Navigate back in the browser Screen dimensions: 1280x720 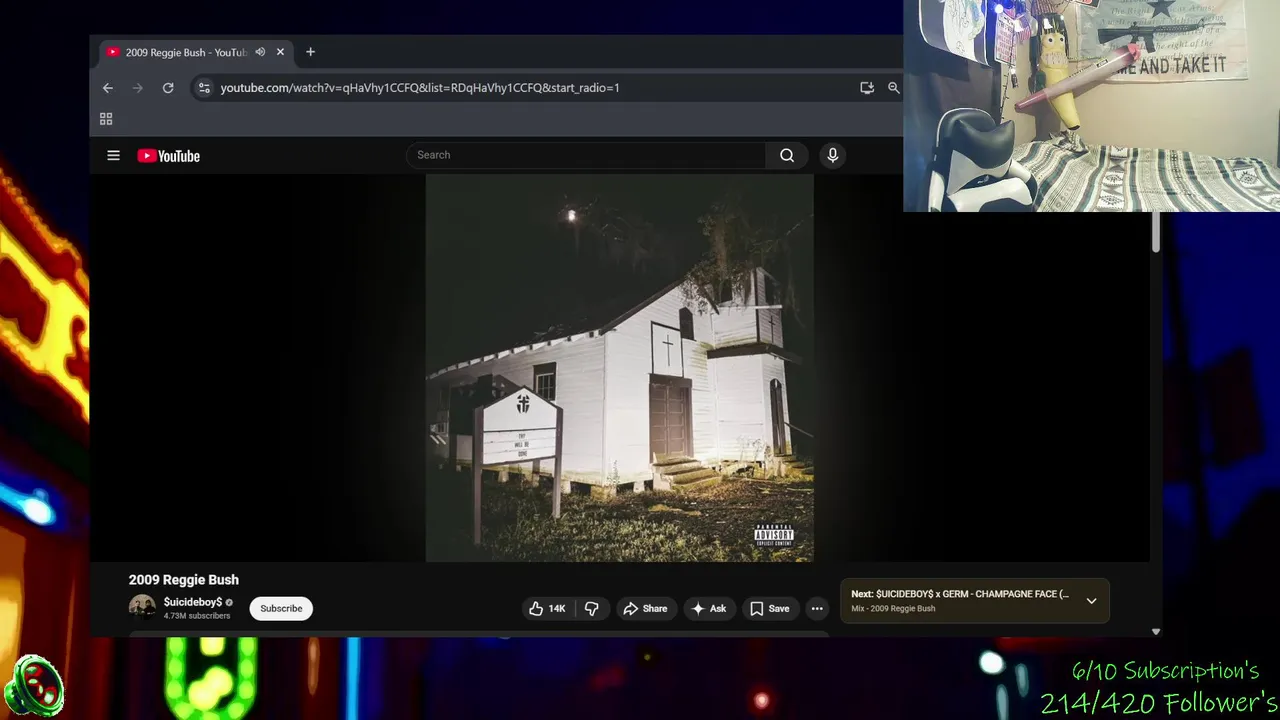coord(108,88)
